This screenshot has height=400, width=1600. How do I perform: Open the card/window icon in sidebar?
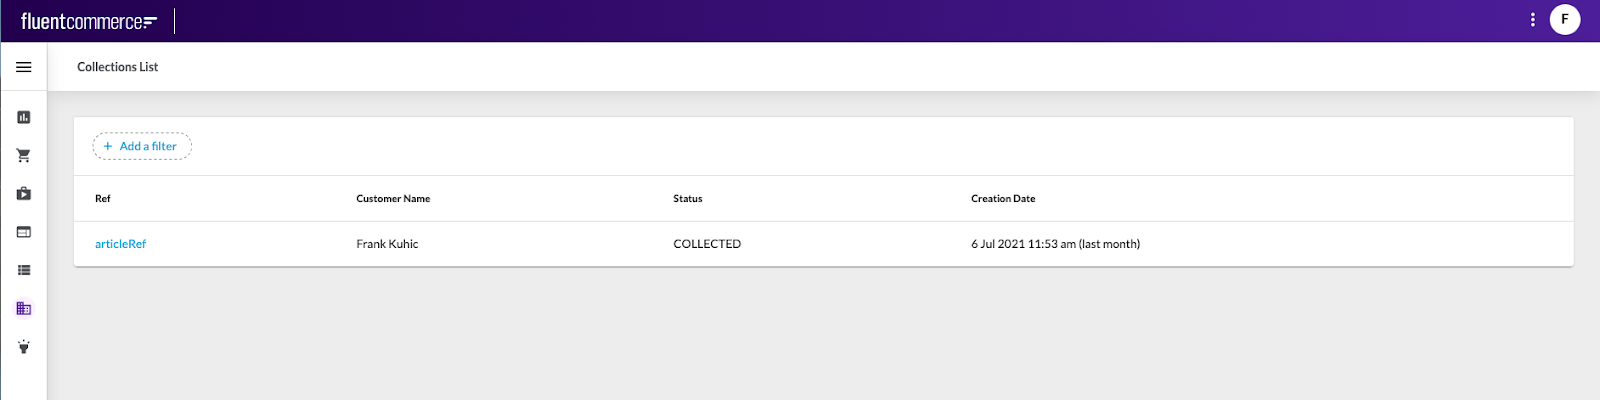pos(24,232)
